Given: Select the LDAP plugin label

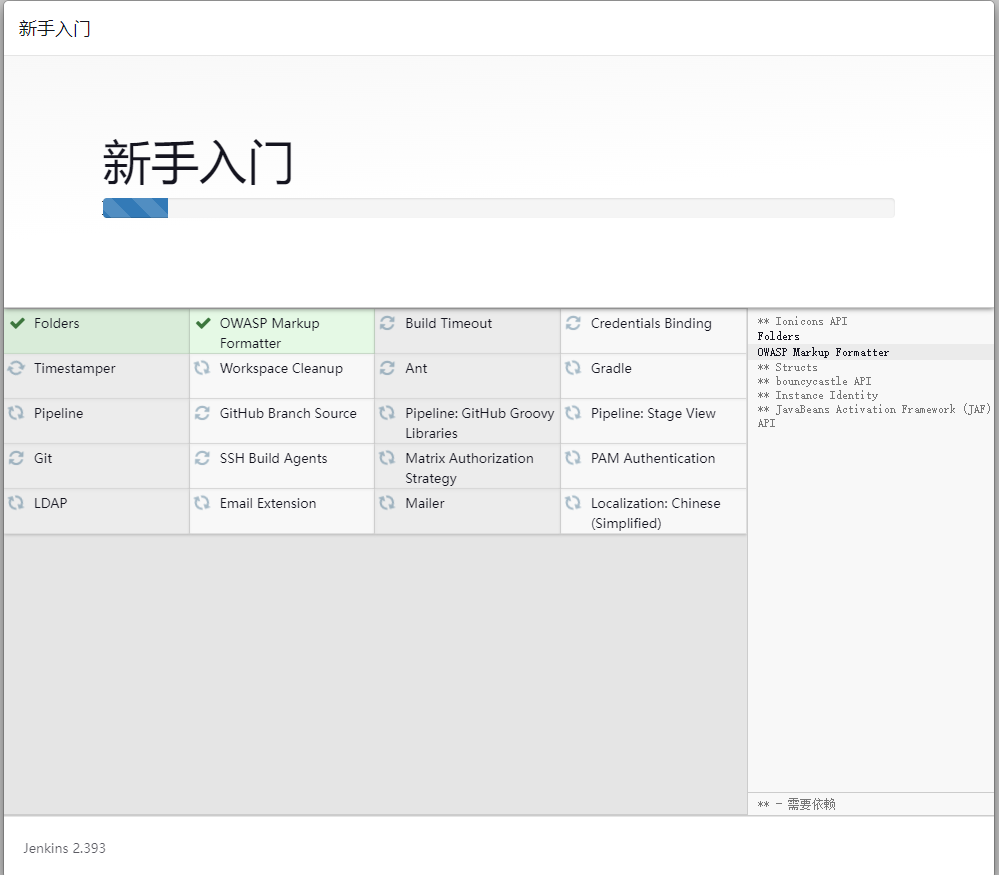Looking at the screenshot, I should [x=50, y=503].
